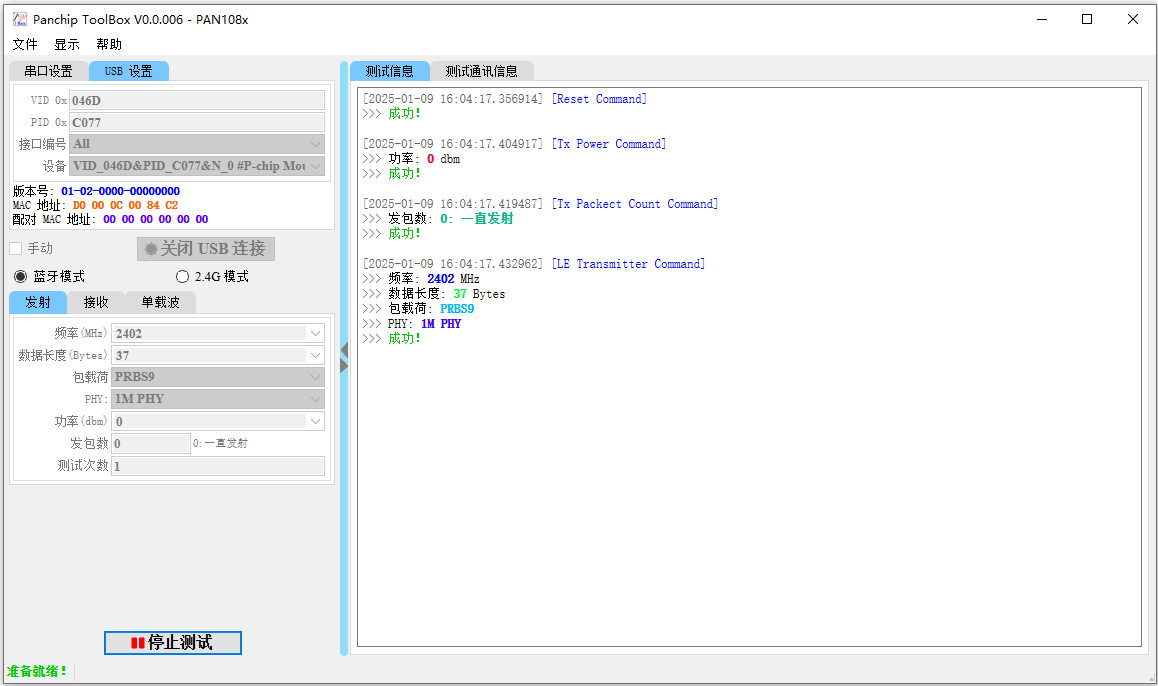Click the MAC address D0 00 0C 00 84 C2
Viewport: 1158px width, 686px height.
126,205
